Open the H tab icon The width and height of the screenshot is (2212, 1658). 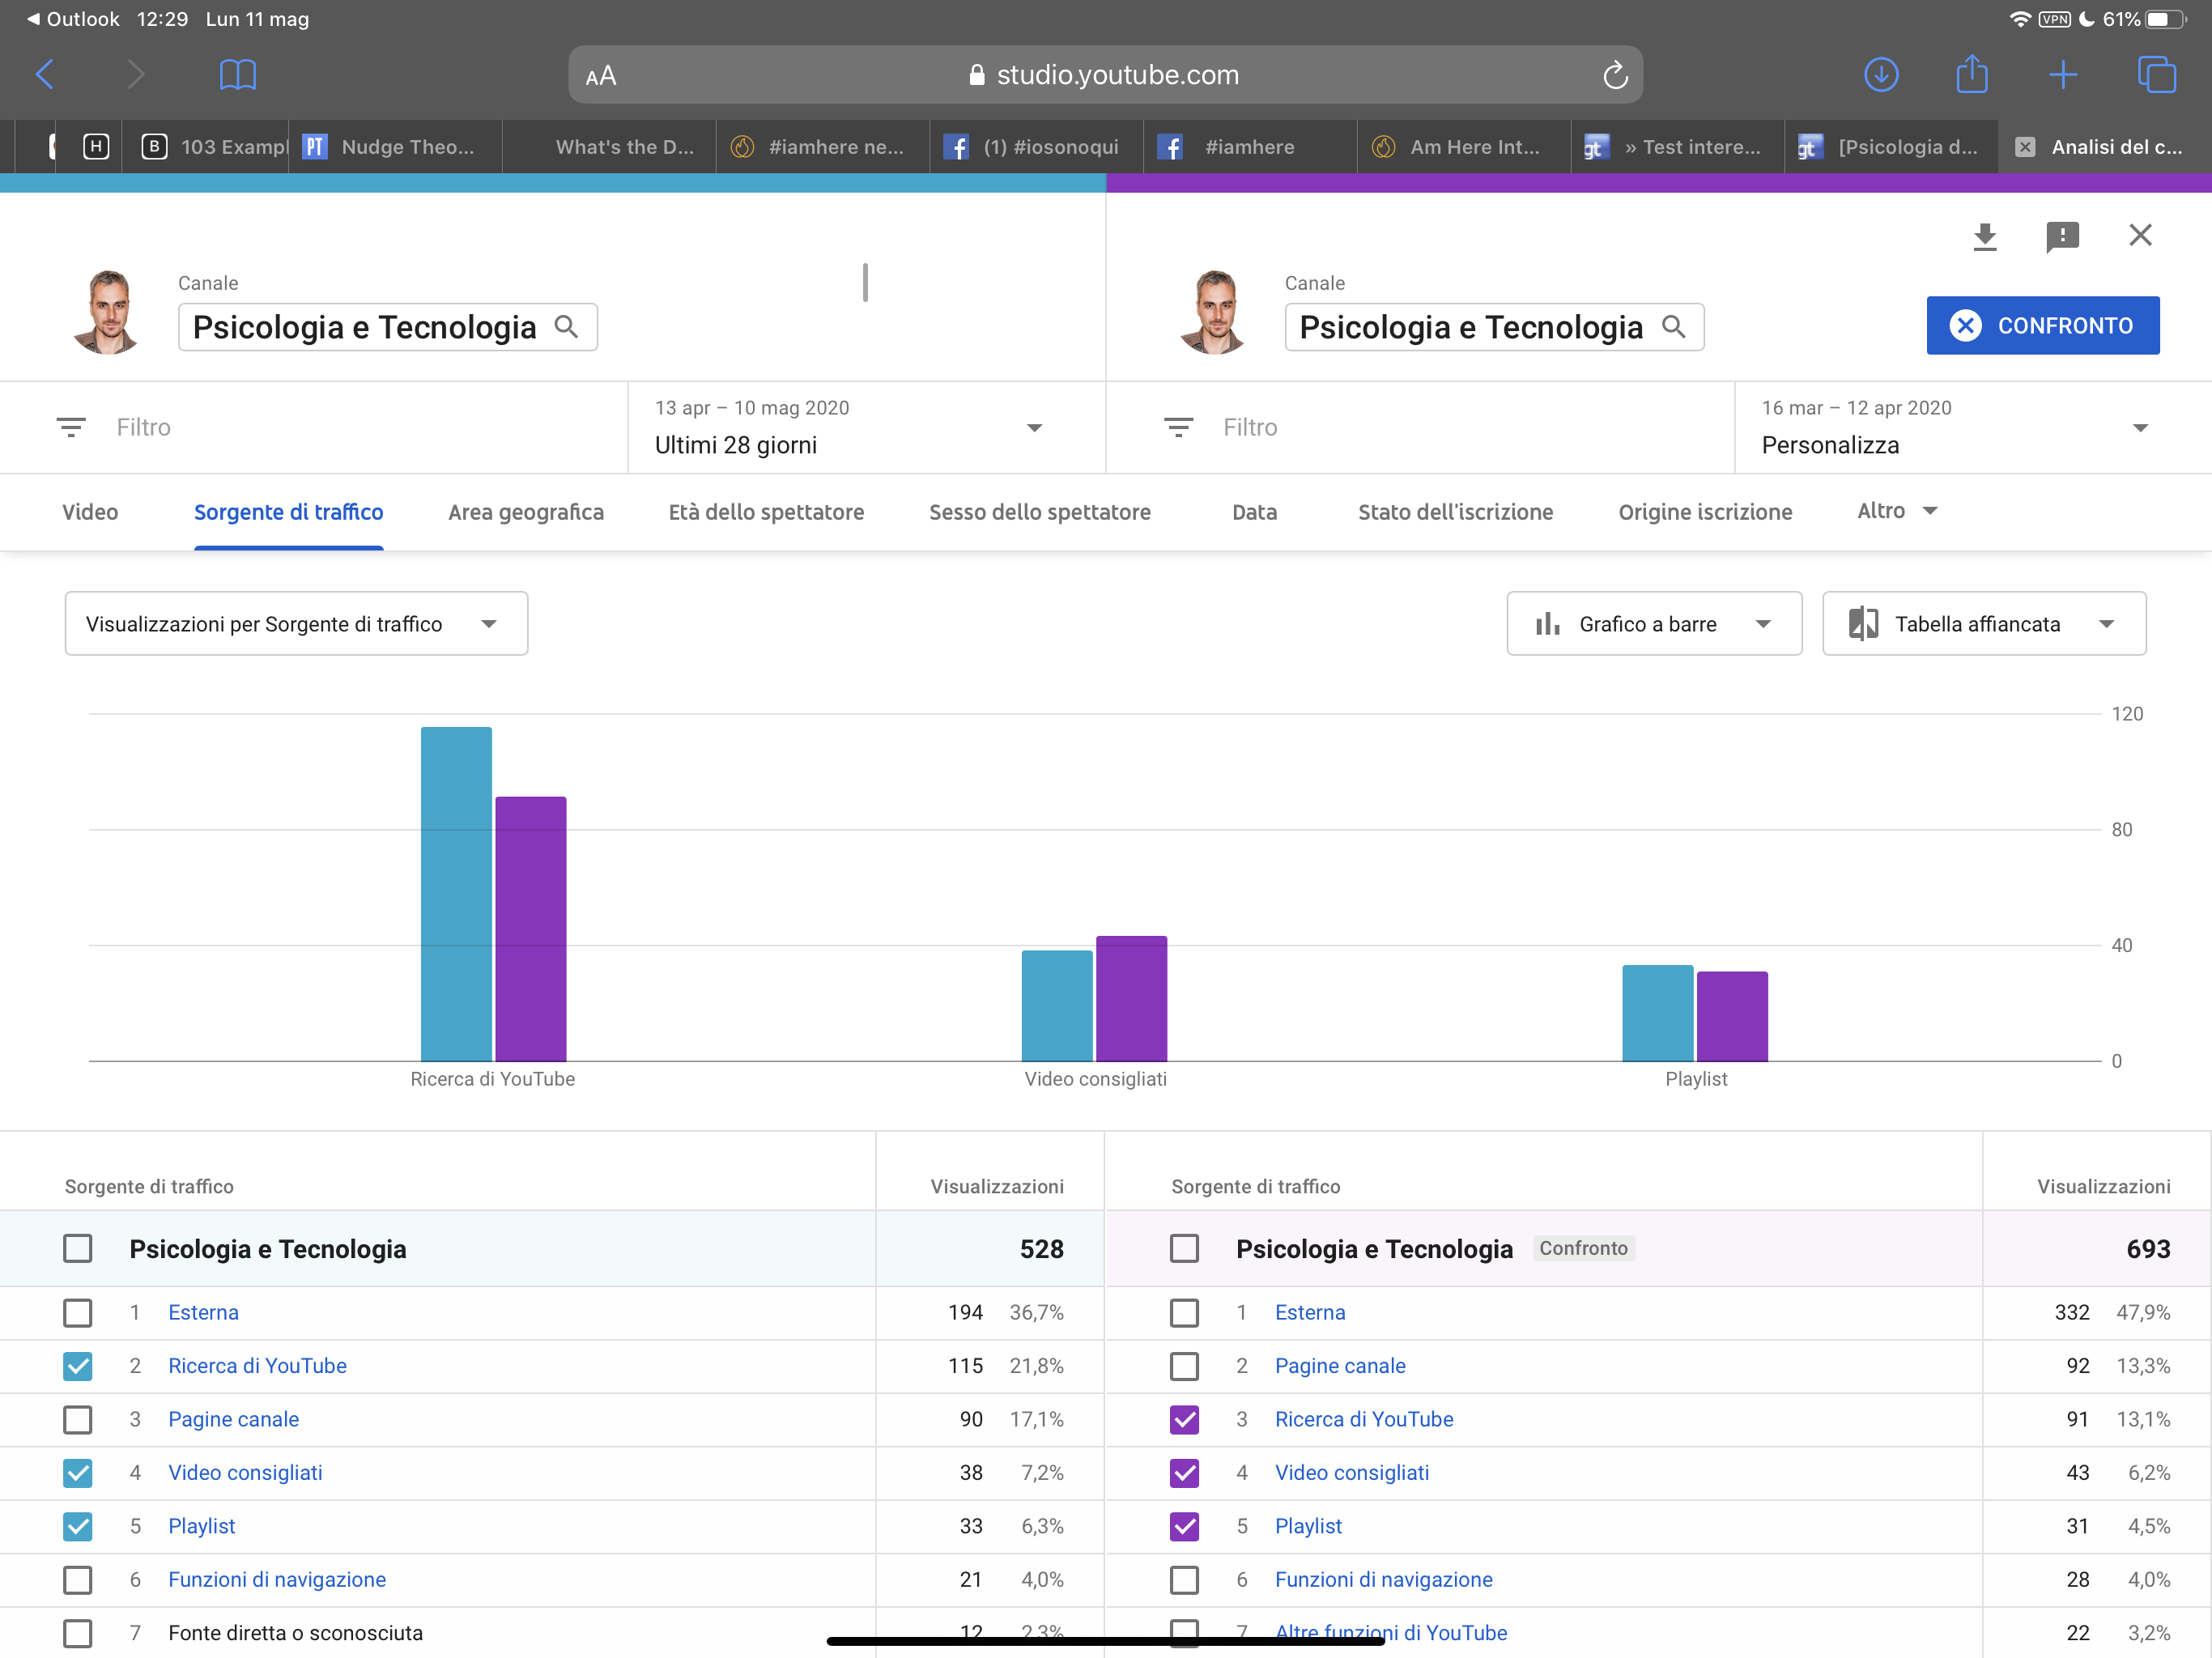click(x=96, y=147)
